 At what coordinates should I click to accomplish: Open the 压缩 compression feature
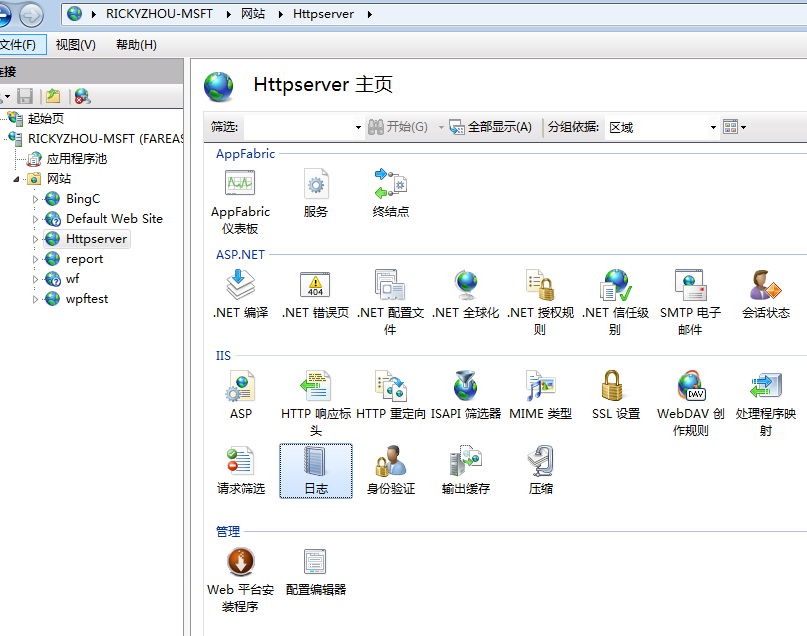click(540, 464)
